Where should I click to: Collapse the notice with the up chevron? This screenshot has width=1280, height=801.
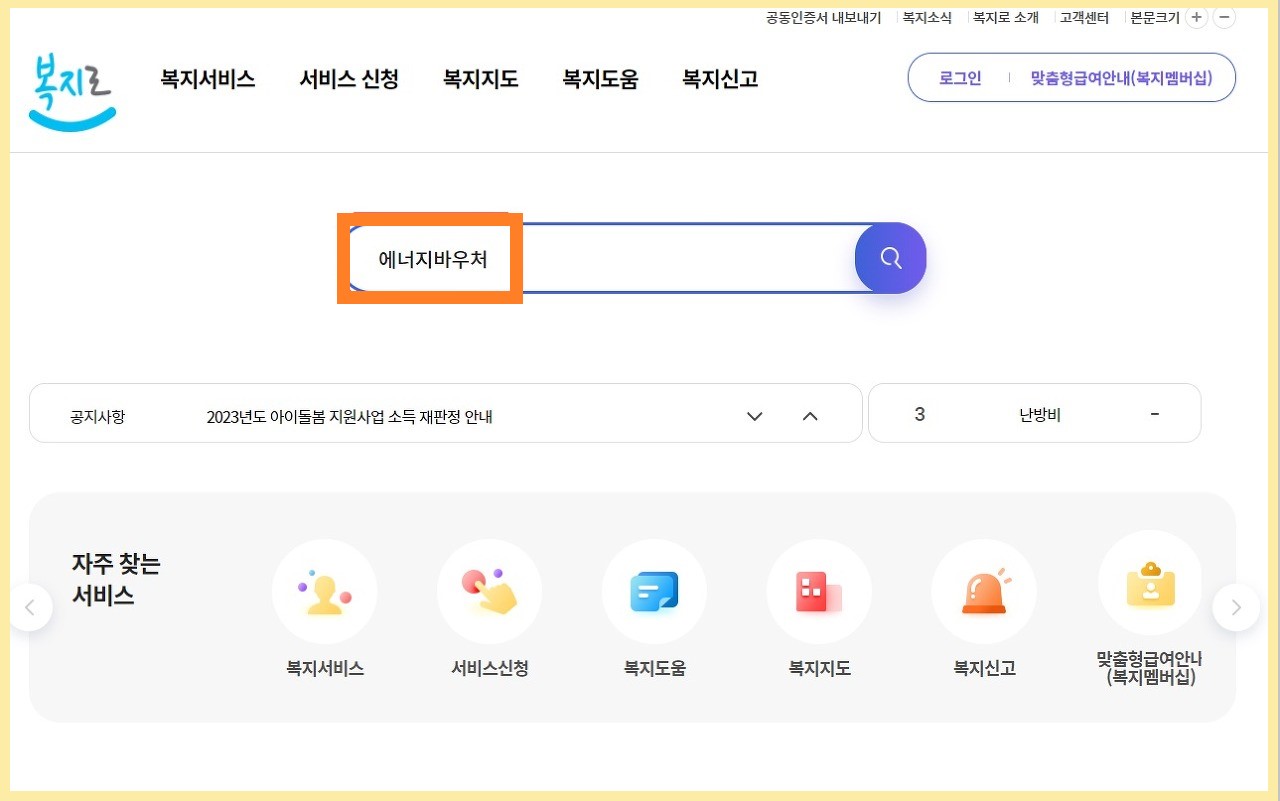coord(810,415)
